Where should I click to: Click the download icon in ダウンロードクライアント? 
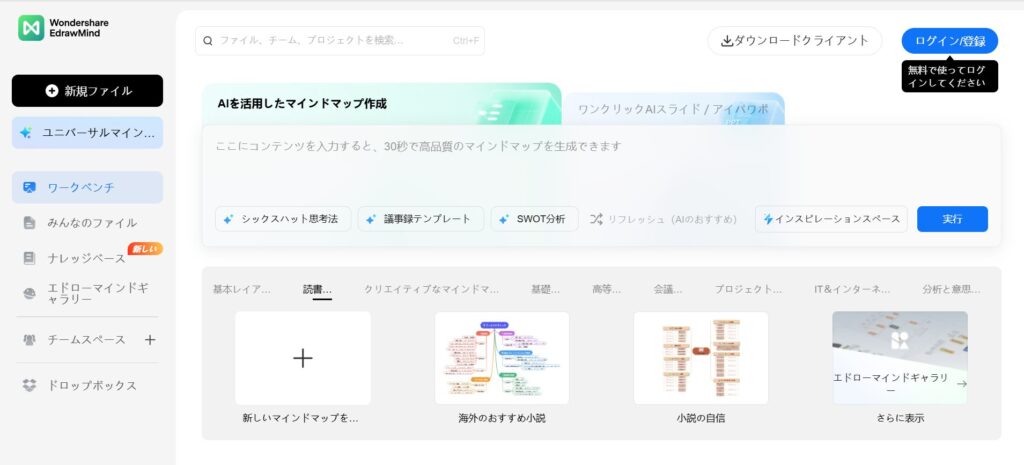727,41
